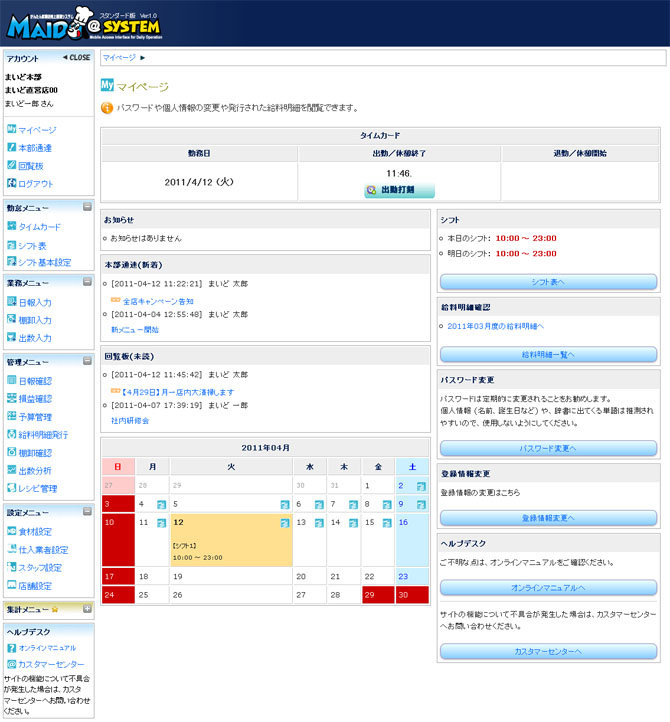The width and height of the screenshot is (670, 722).
Task: Click shift icon on calendar day 12
Action: pos(285,523)
